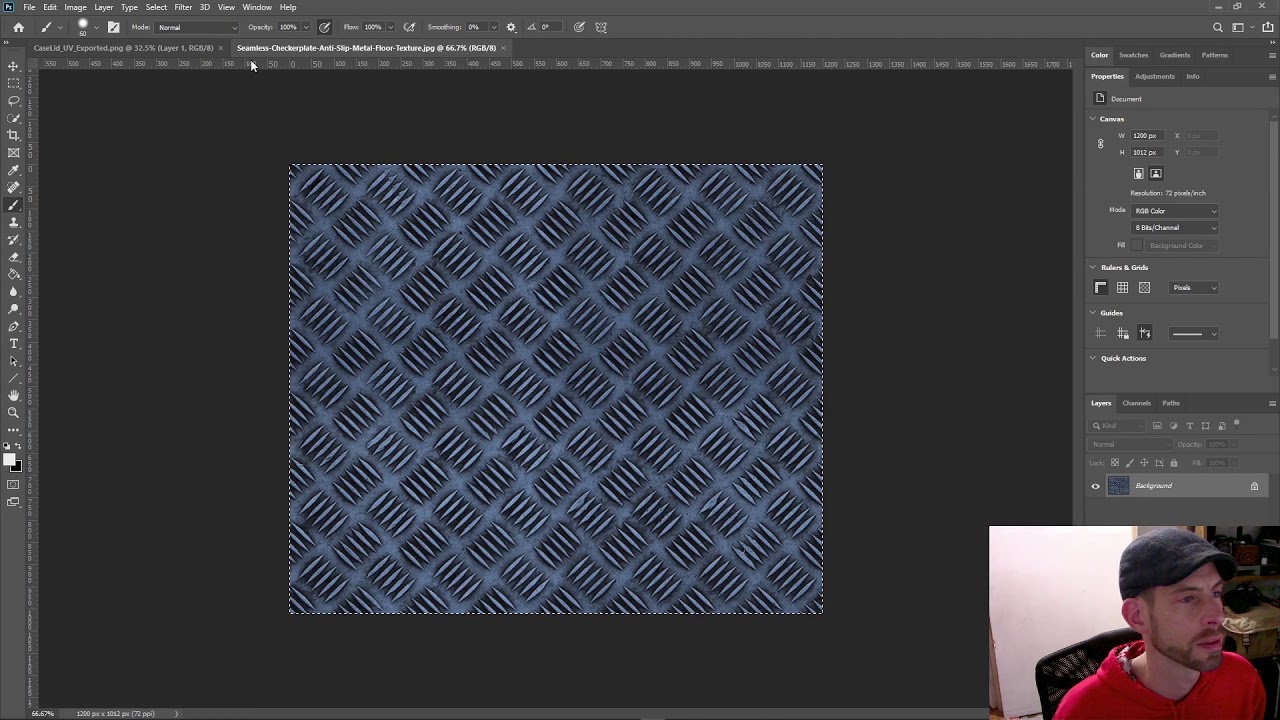Switch to the Adjustments tab

point(1155,76)
